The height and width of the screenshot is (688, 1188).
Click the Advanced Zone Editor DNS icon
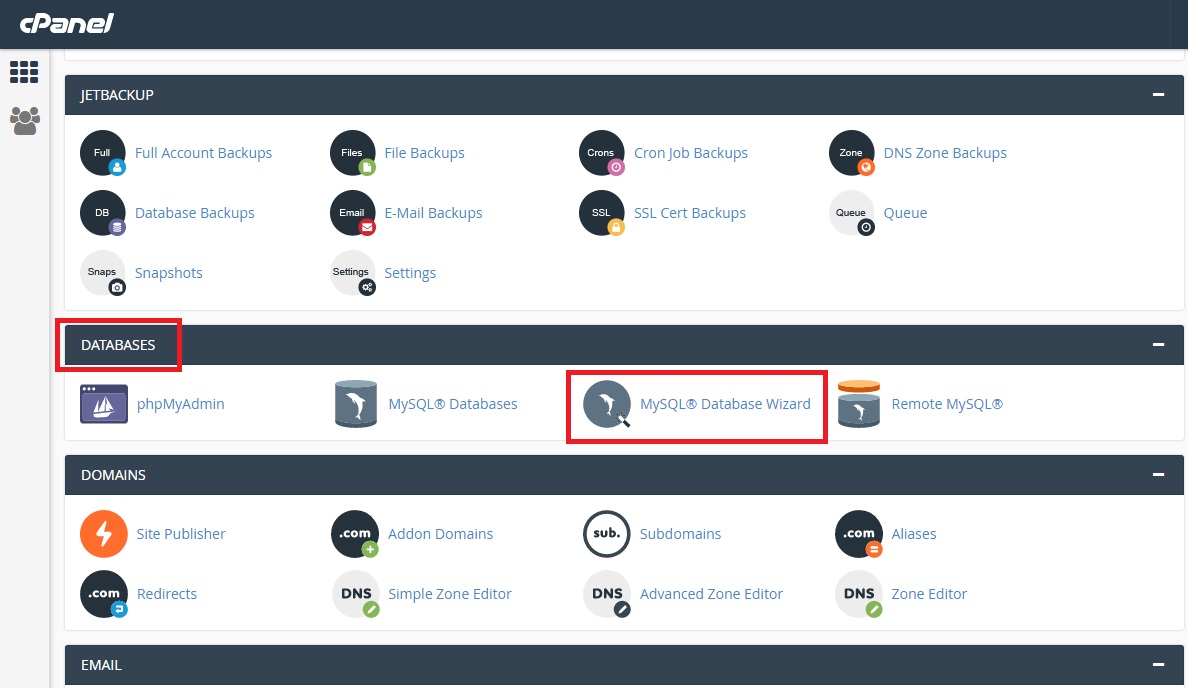pos(607,594)
